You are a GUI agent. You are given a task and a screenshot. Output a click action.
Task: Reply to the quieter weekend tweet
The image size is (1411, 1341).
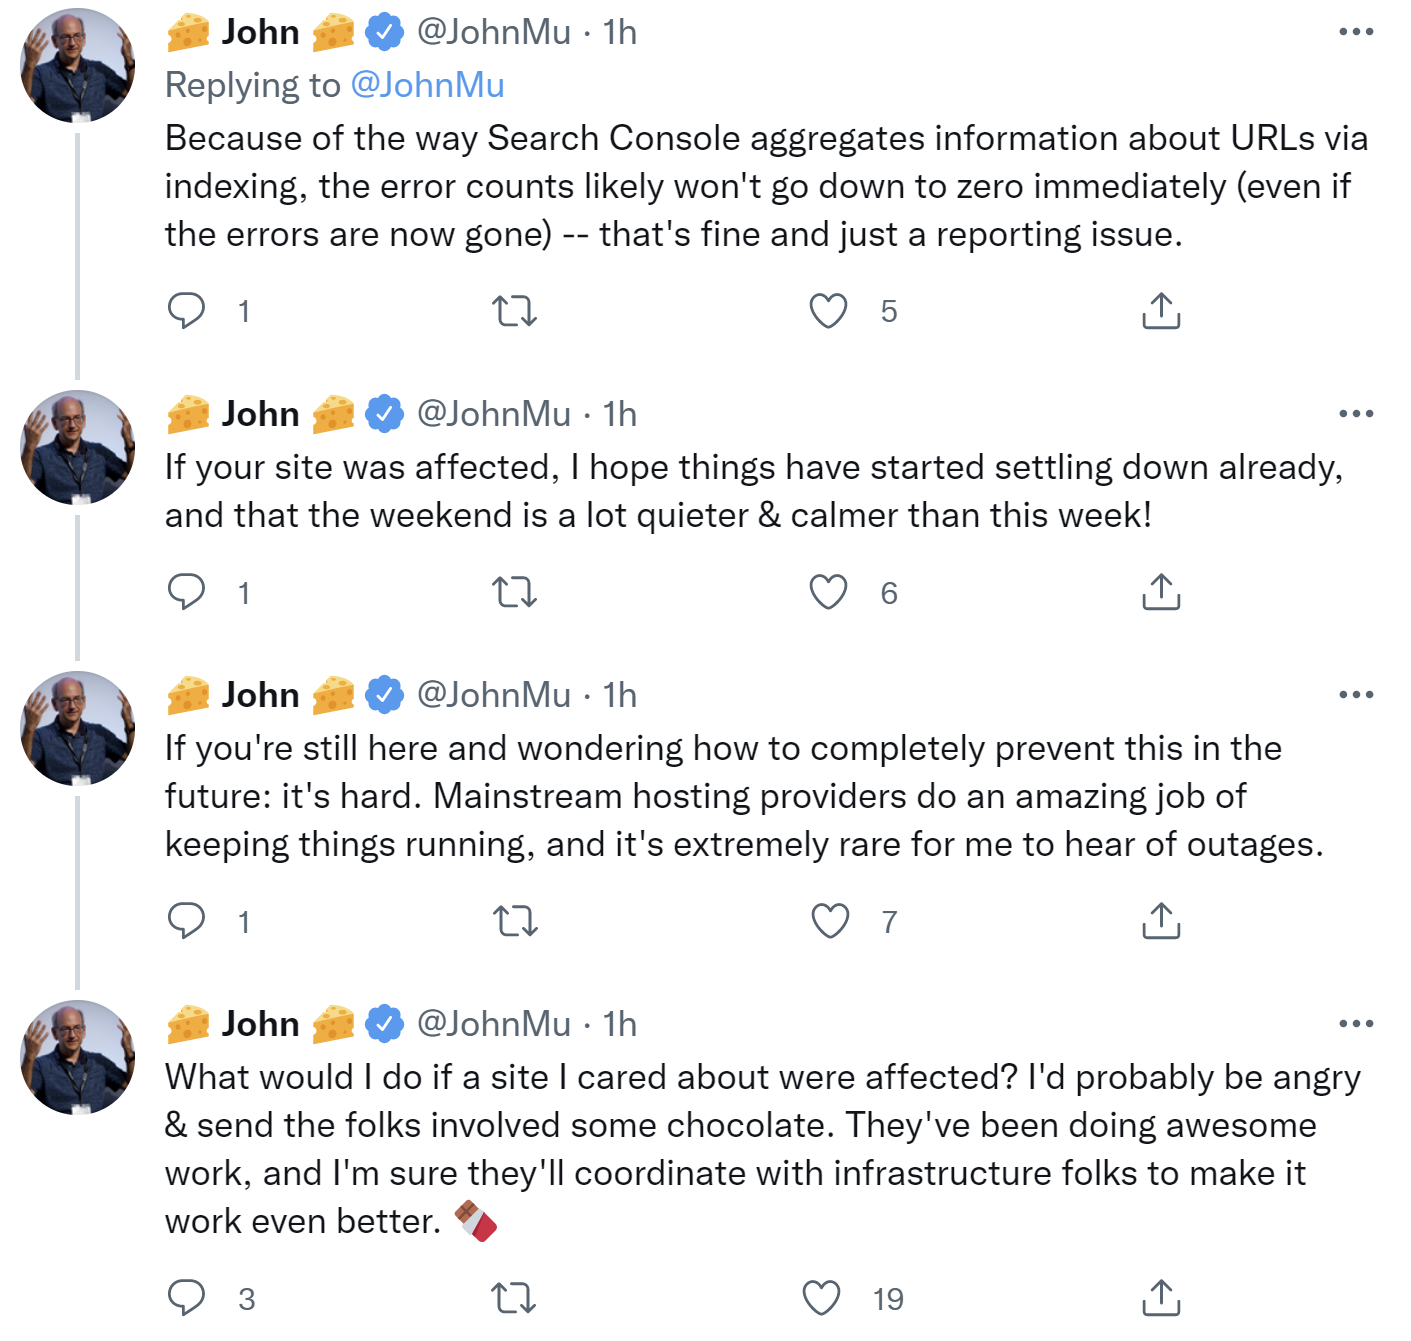(186, 592)
